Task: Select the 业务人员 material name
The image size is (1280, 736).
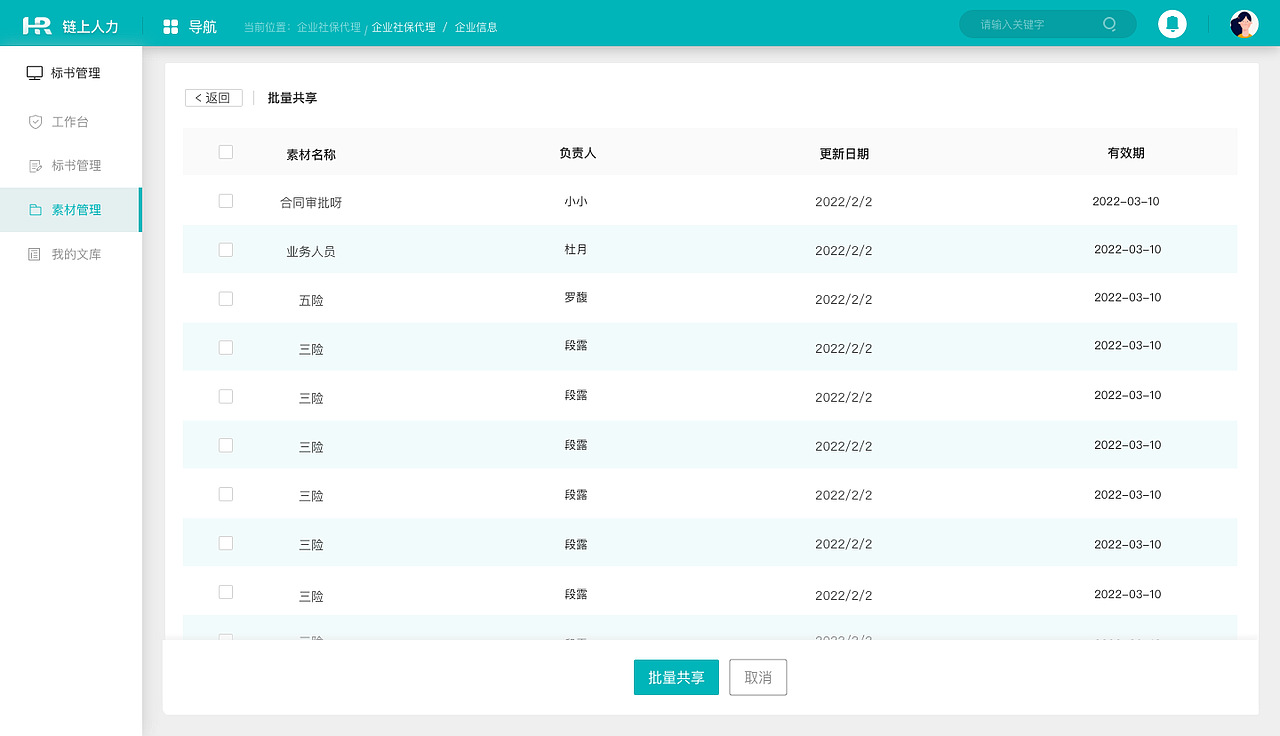Action: click(311, 252)
